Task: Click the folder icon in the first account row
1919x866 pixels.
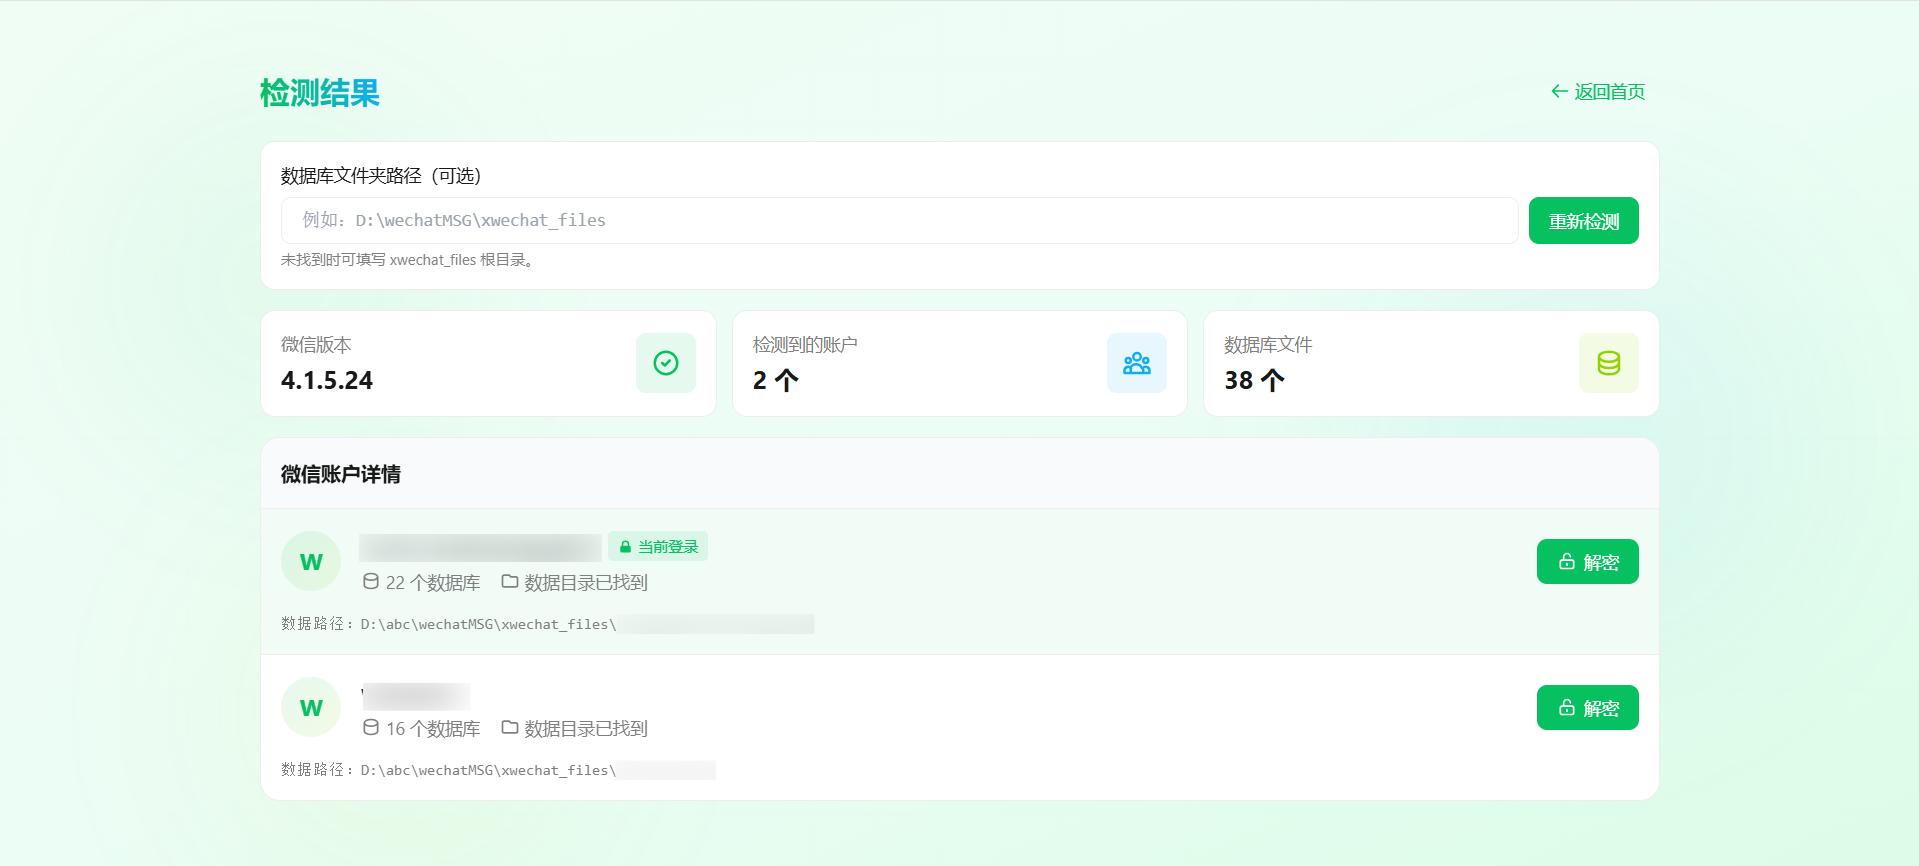Action: (x=510, y=582)
